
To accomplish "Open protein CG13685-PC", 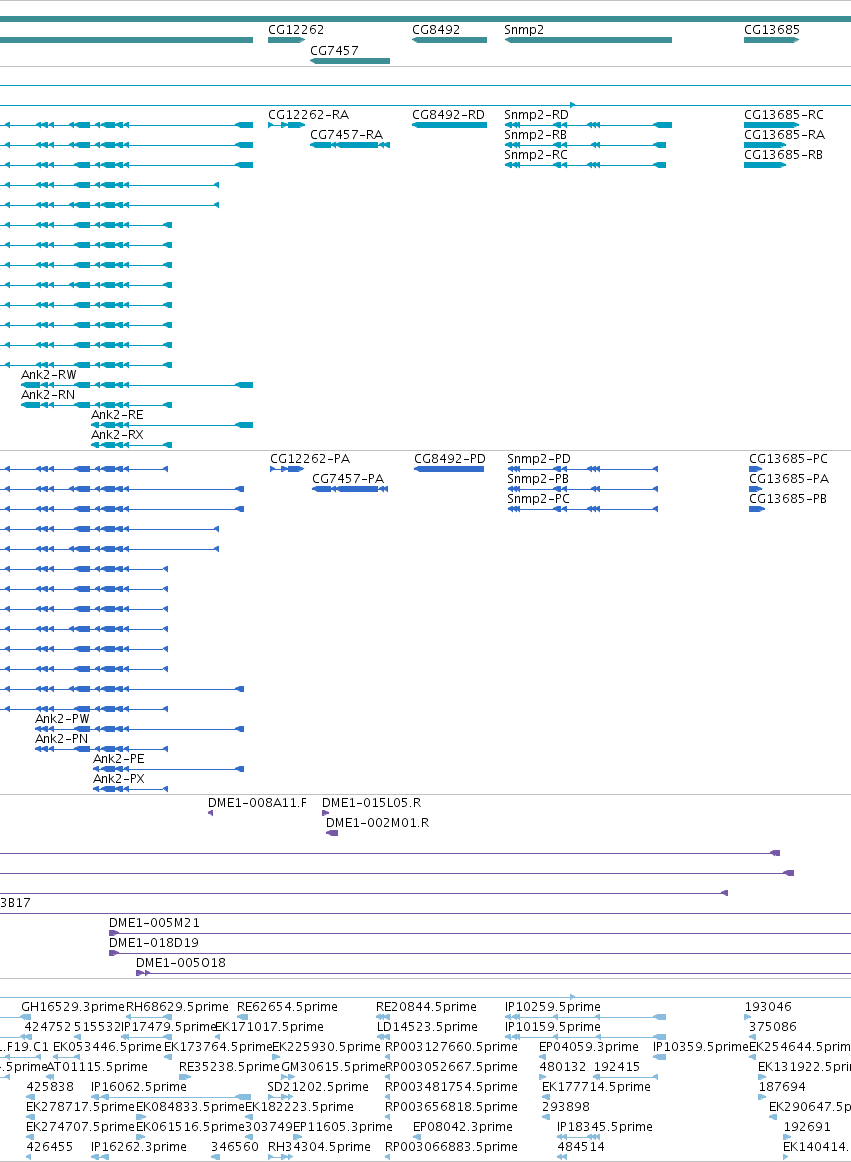I will coord(789,459).
